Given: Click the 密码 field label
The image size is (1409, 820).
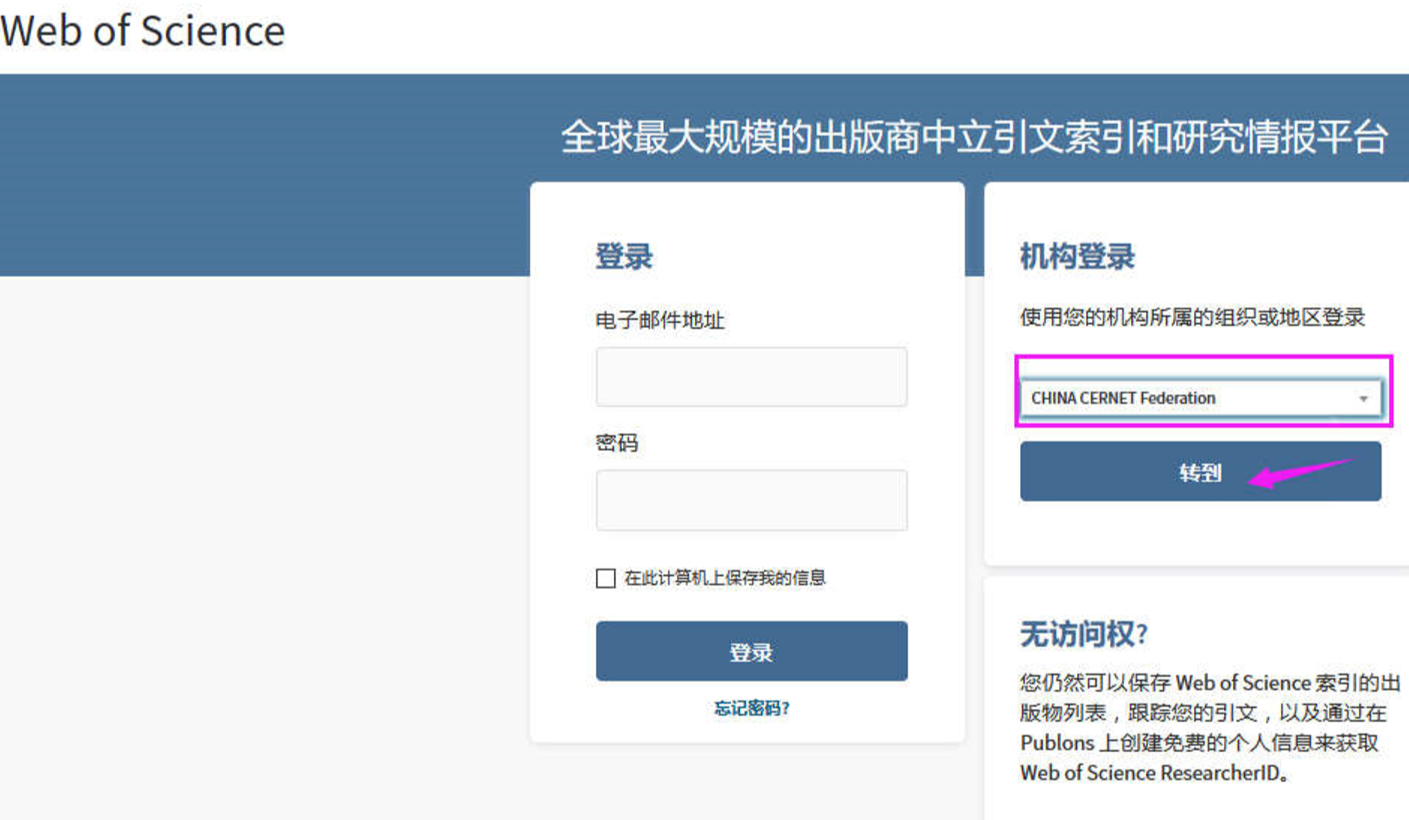Looking at the screenshot, I should [617, 443].
